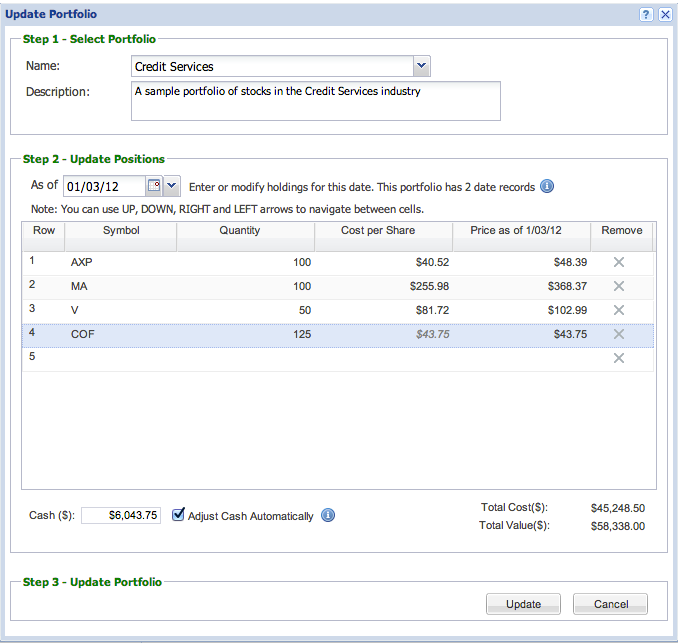681x643 pixels.
Task: Click info icon beside Adjust Cash Automatically
Action: click(328, 515)
